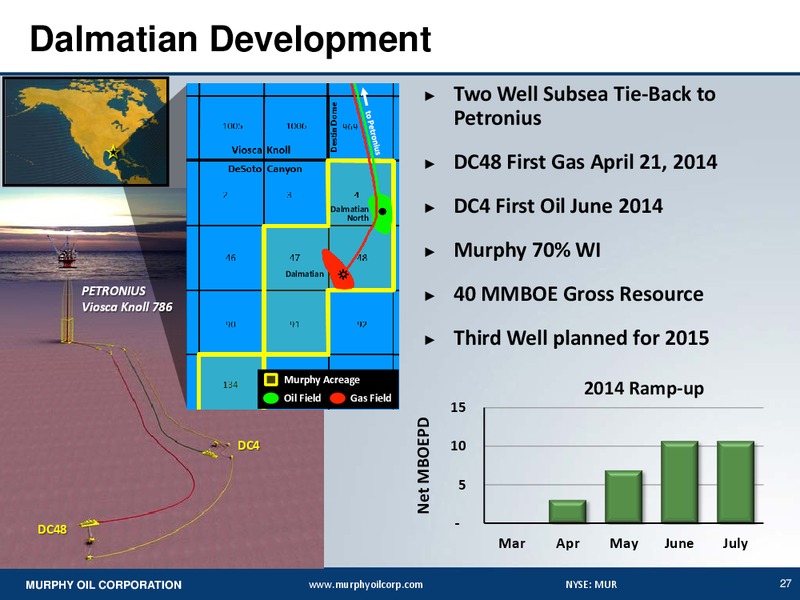Click the 'Third Well planned for 2015' bullet
The image size is (800, 600).
pos(581,338)
